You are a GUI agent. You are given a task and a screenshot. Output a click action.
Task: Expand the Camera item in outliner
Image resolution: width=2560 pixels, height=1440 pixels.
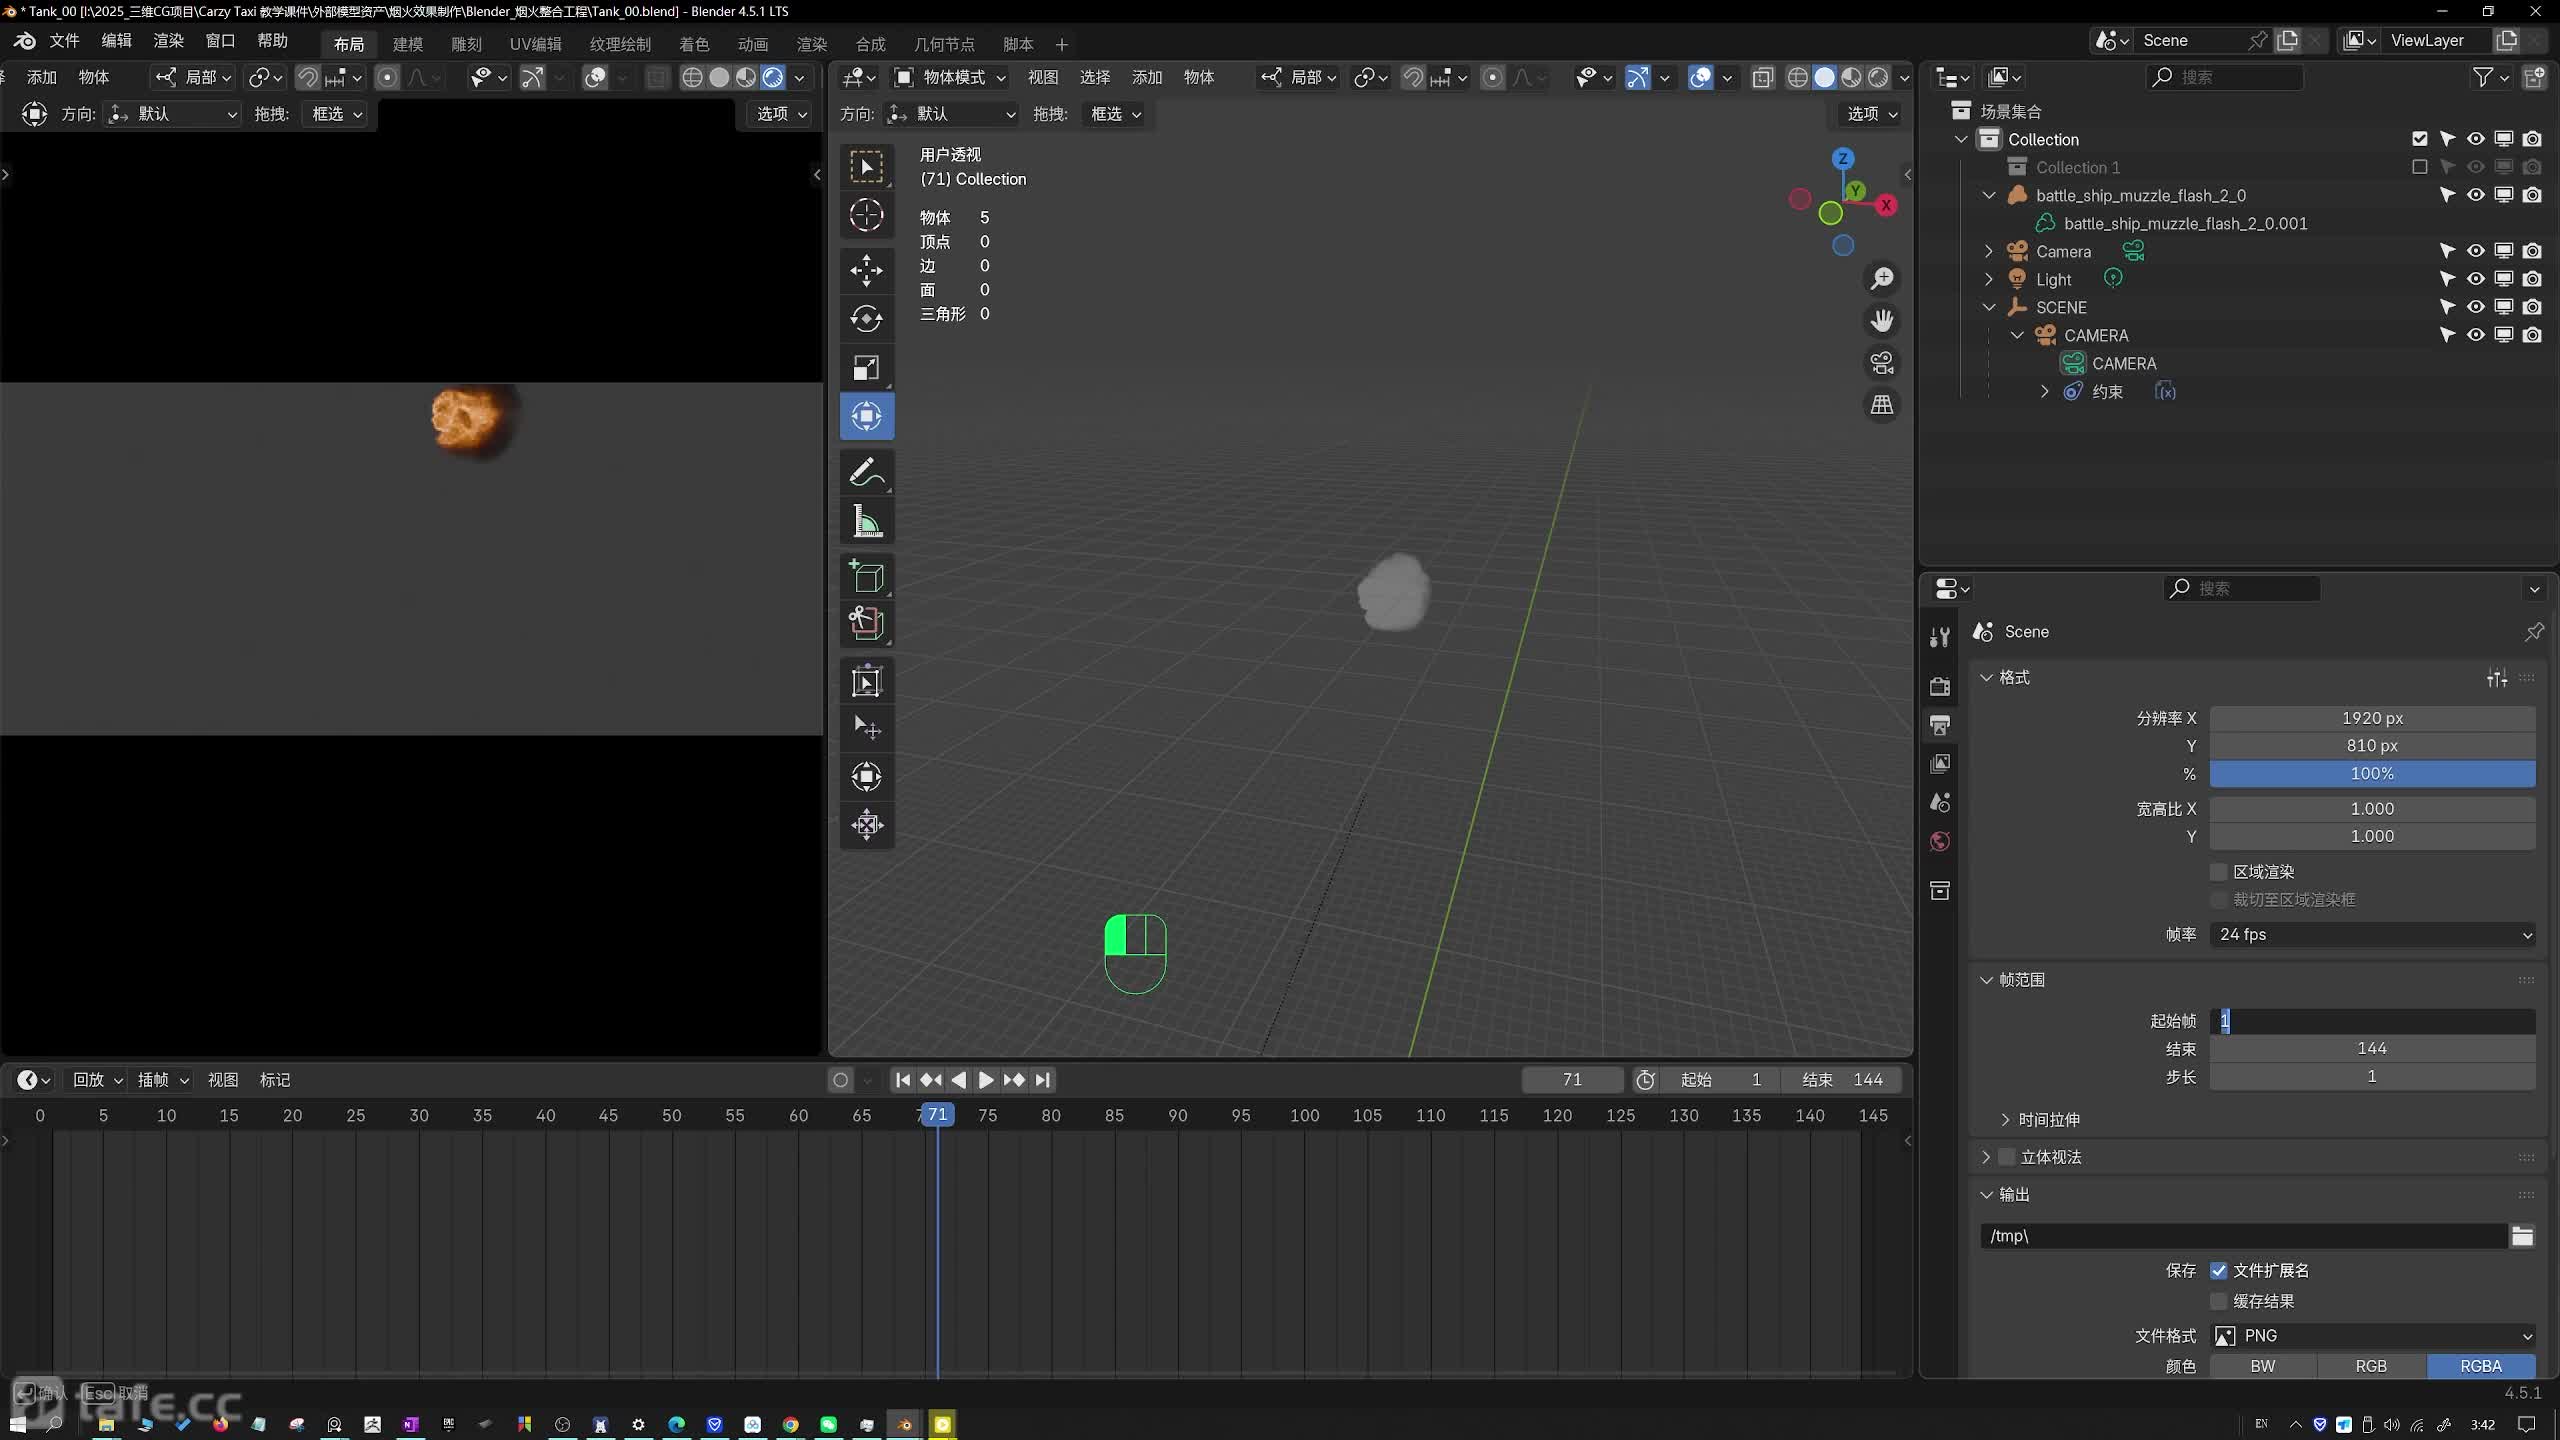(1989, 252)
